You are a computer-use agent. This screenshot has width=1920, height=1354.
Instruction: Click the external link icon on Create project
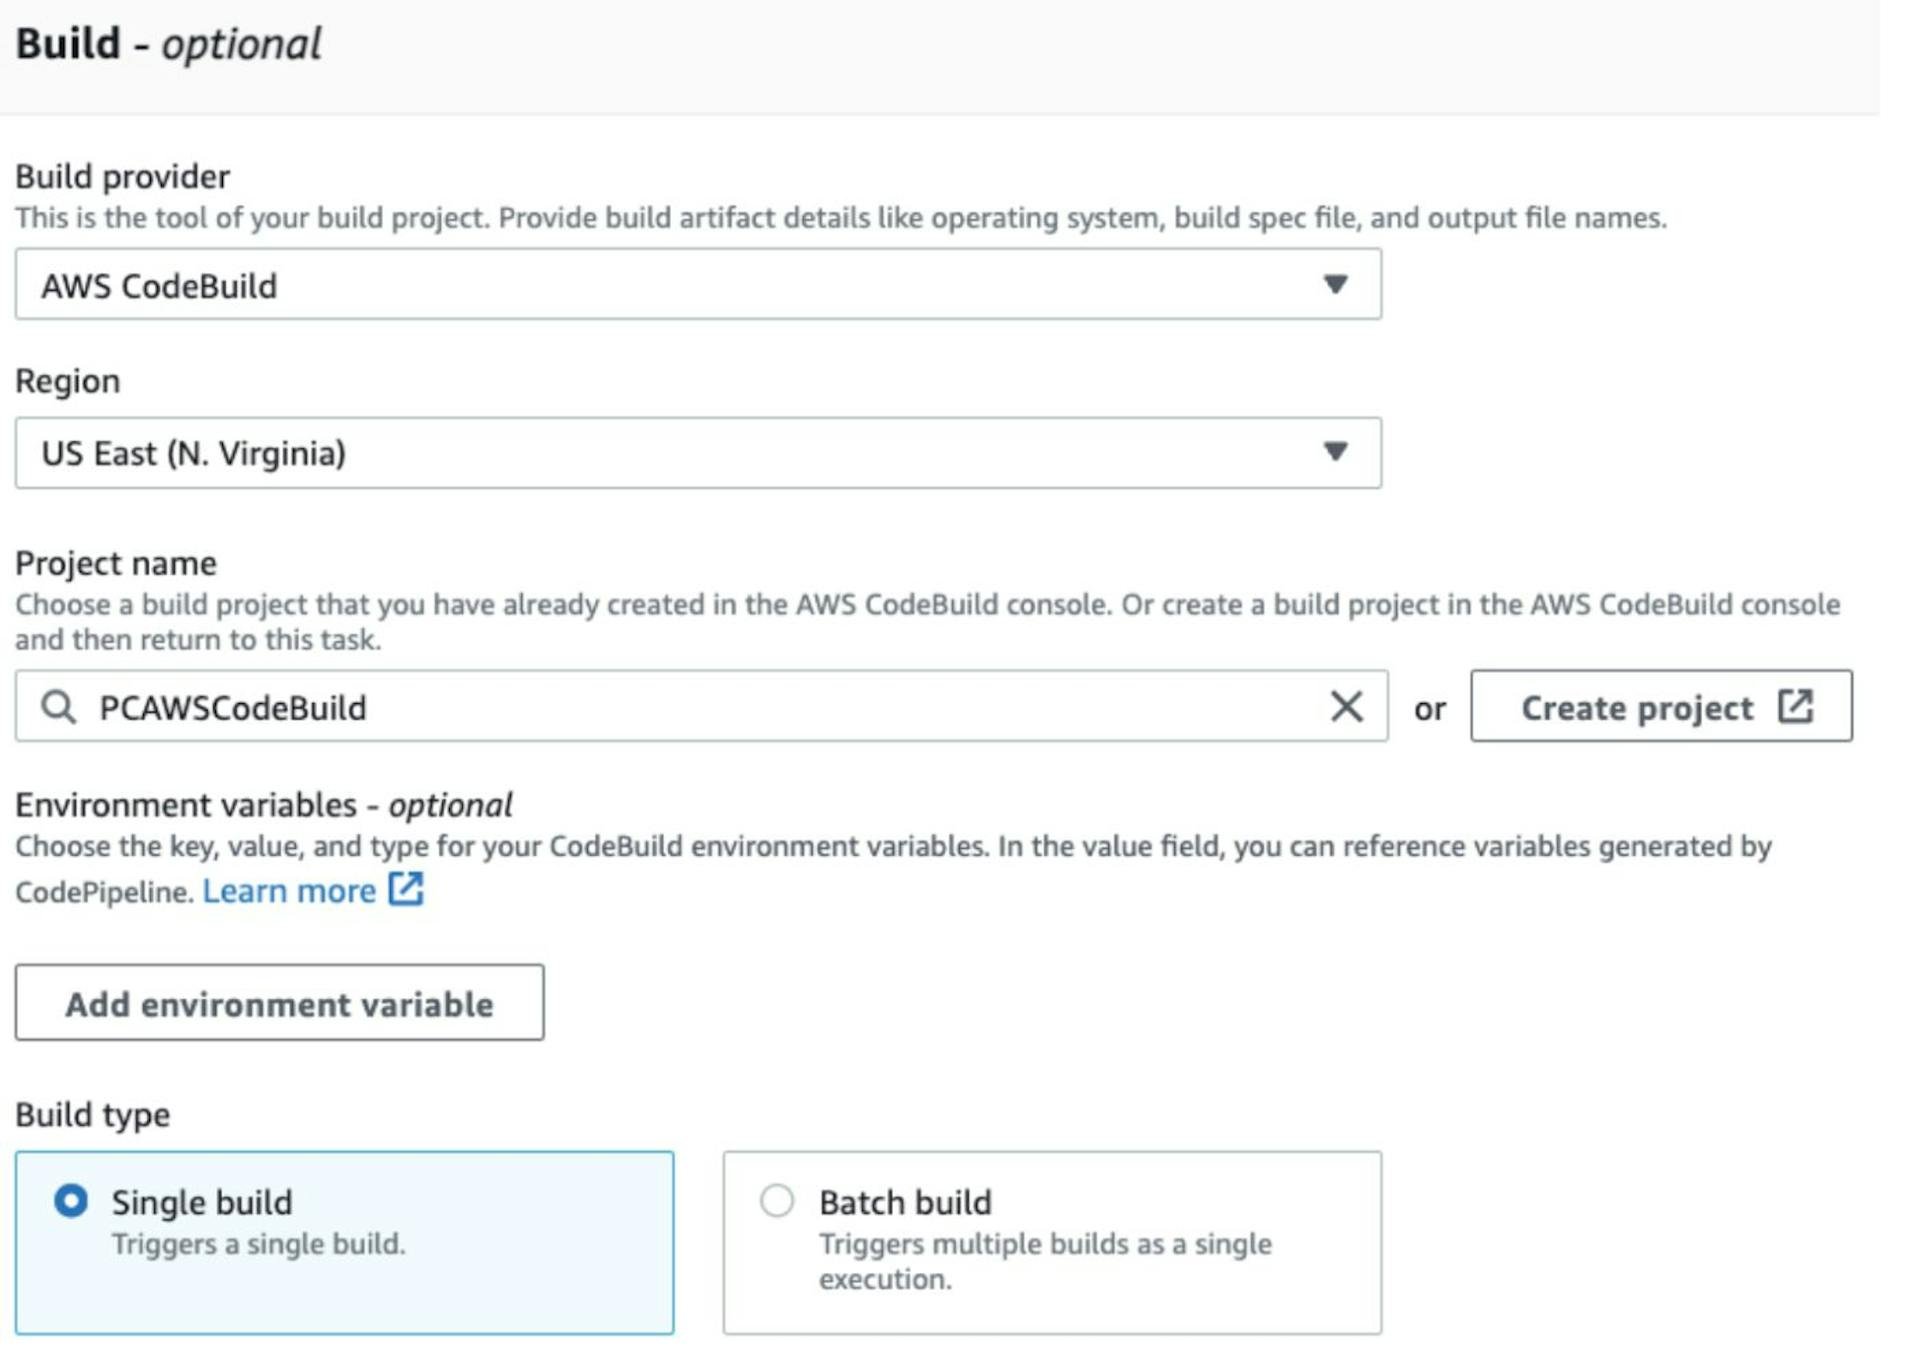pos(1795,706)
